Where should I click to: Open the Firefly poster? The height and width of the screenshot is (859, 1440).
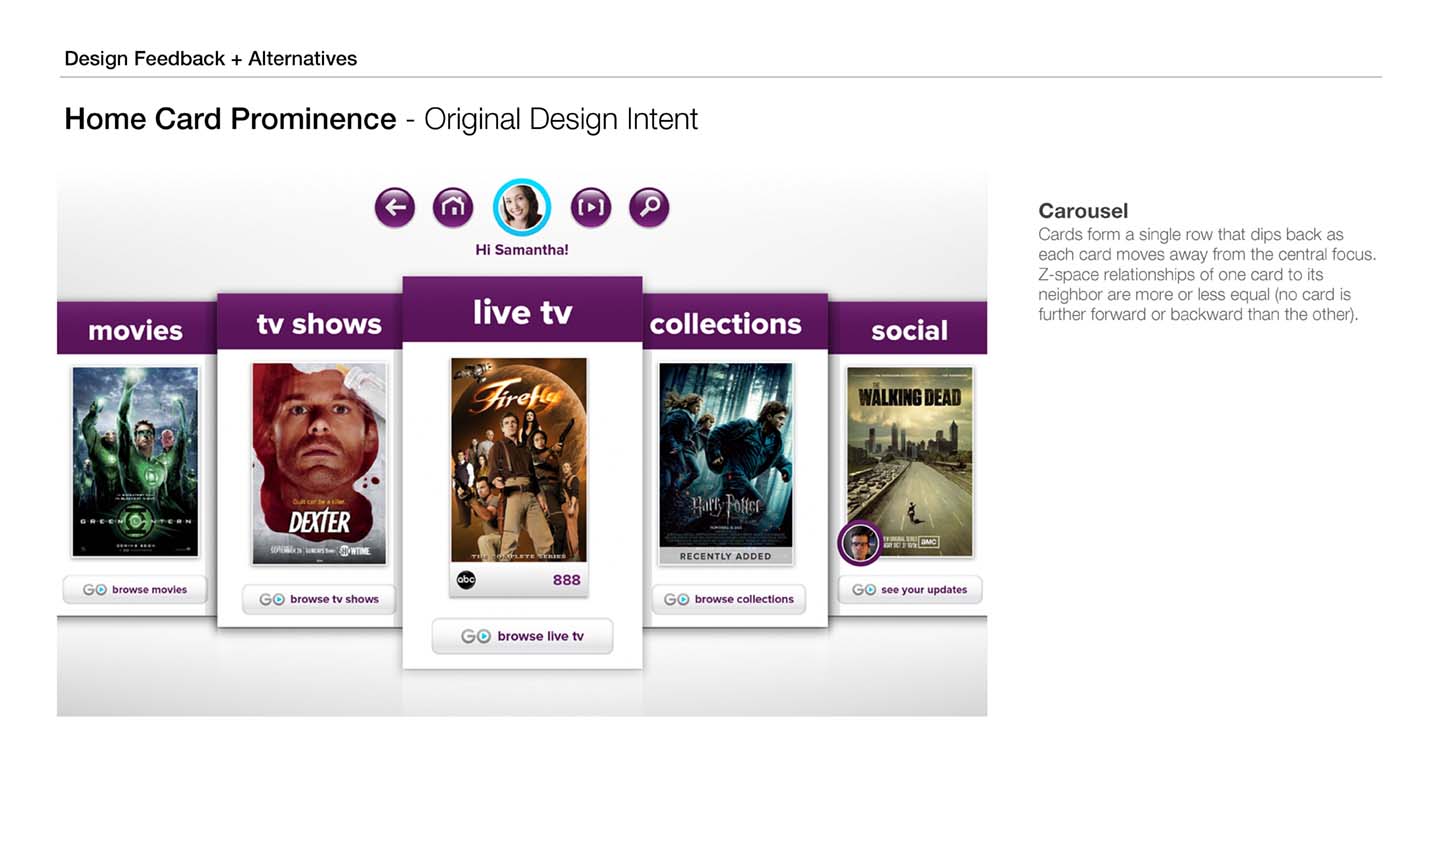click(x=518, y=460)
